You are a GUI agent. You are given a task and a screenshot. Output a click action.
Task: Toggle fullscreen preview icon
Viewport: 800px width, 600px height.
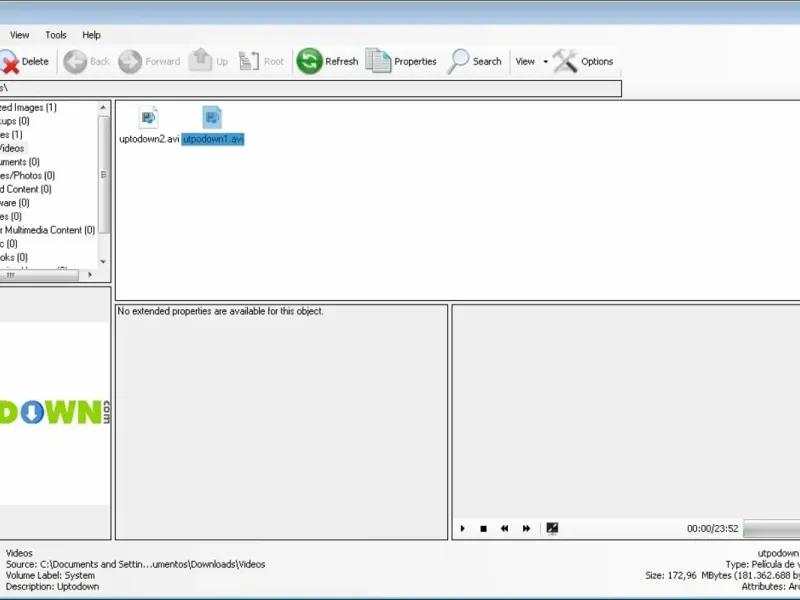pyautogui.click(x=552, y=528)
